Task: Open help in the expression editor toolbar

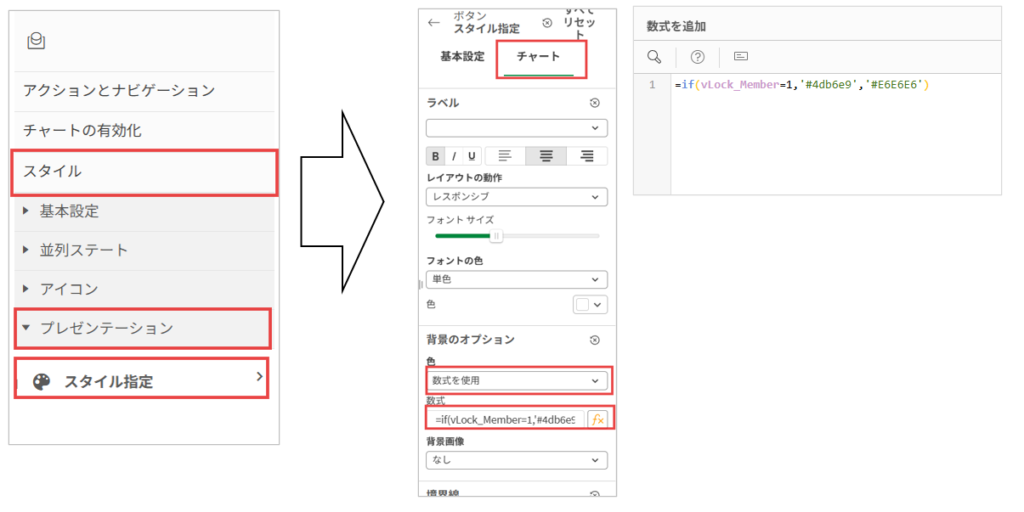Action: [x=698, y=56]
